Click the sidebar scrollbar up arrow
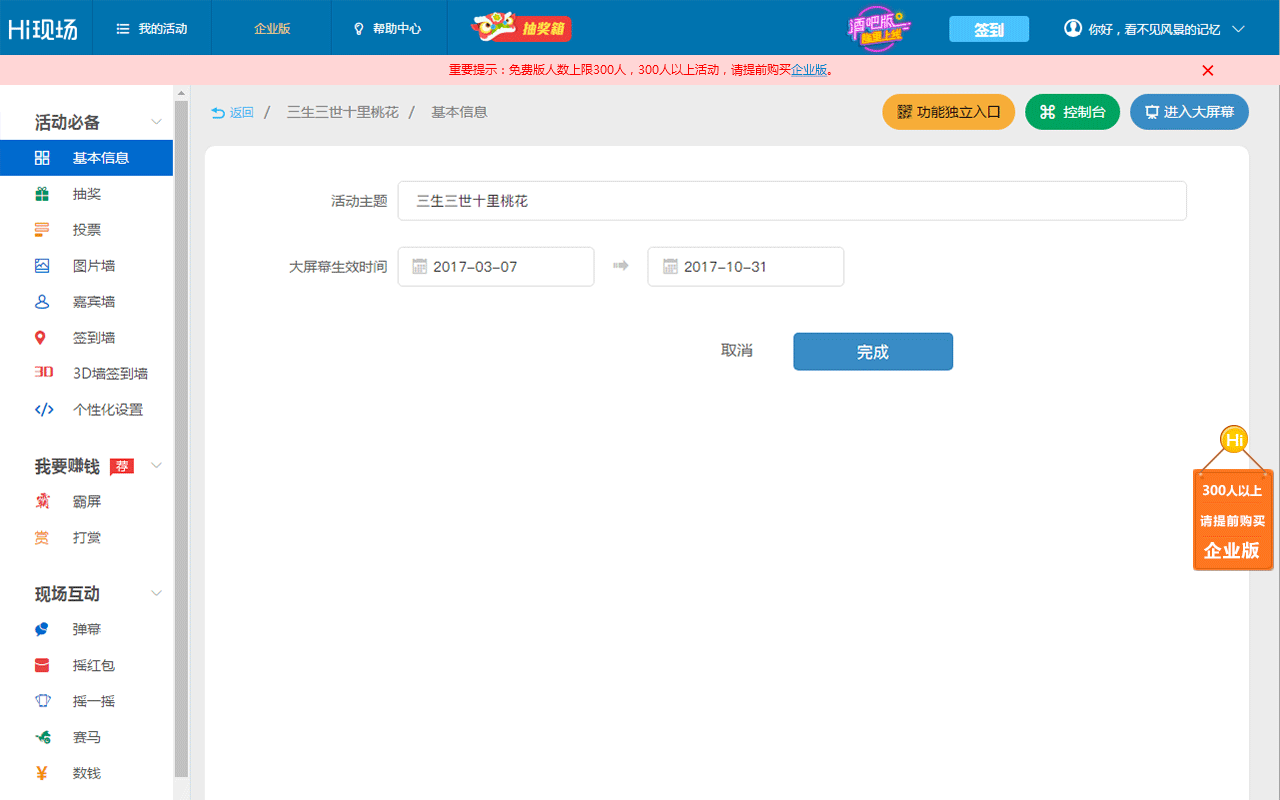The width and height of the screenshot is (1280, 800). tap(181, 93)
